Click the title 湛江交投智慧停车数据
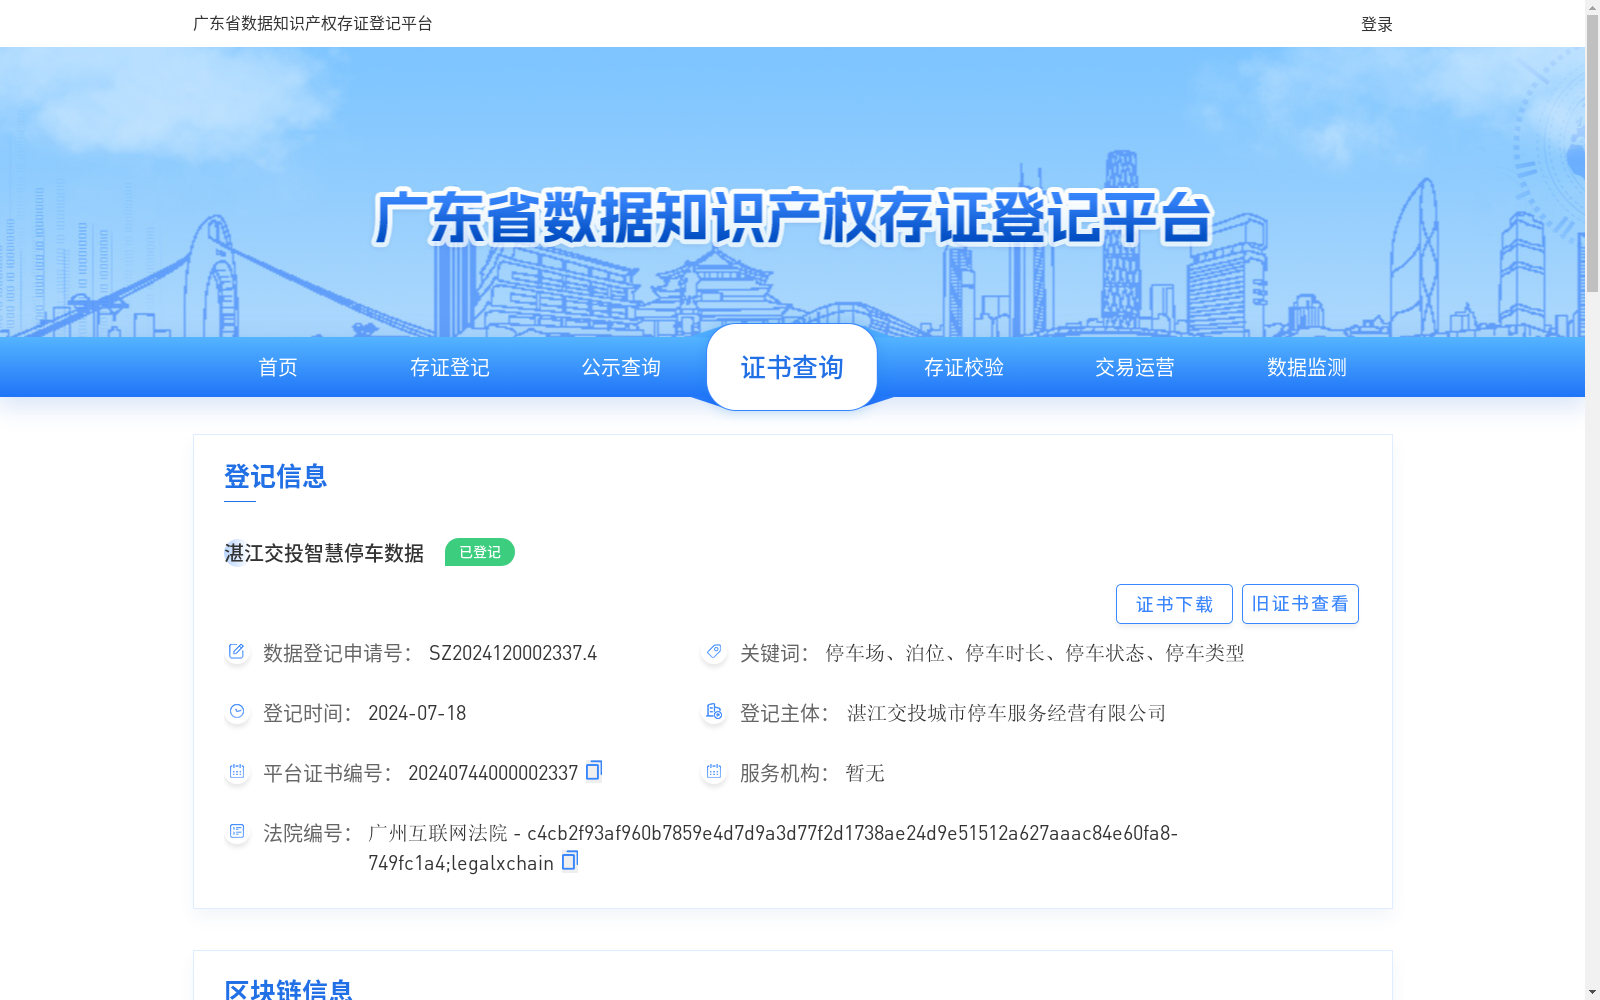The width and height of the screenshot is (1600, 1000). [x=324, y=553]
